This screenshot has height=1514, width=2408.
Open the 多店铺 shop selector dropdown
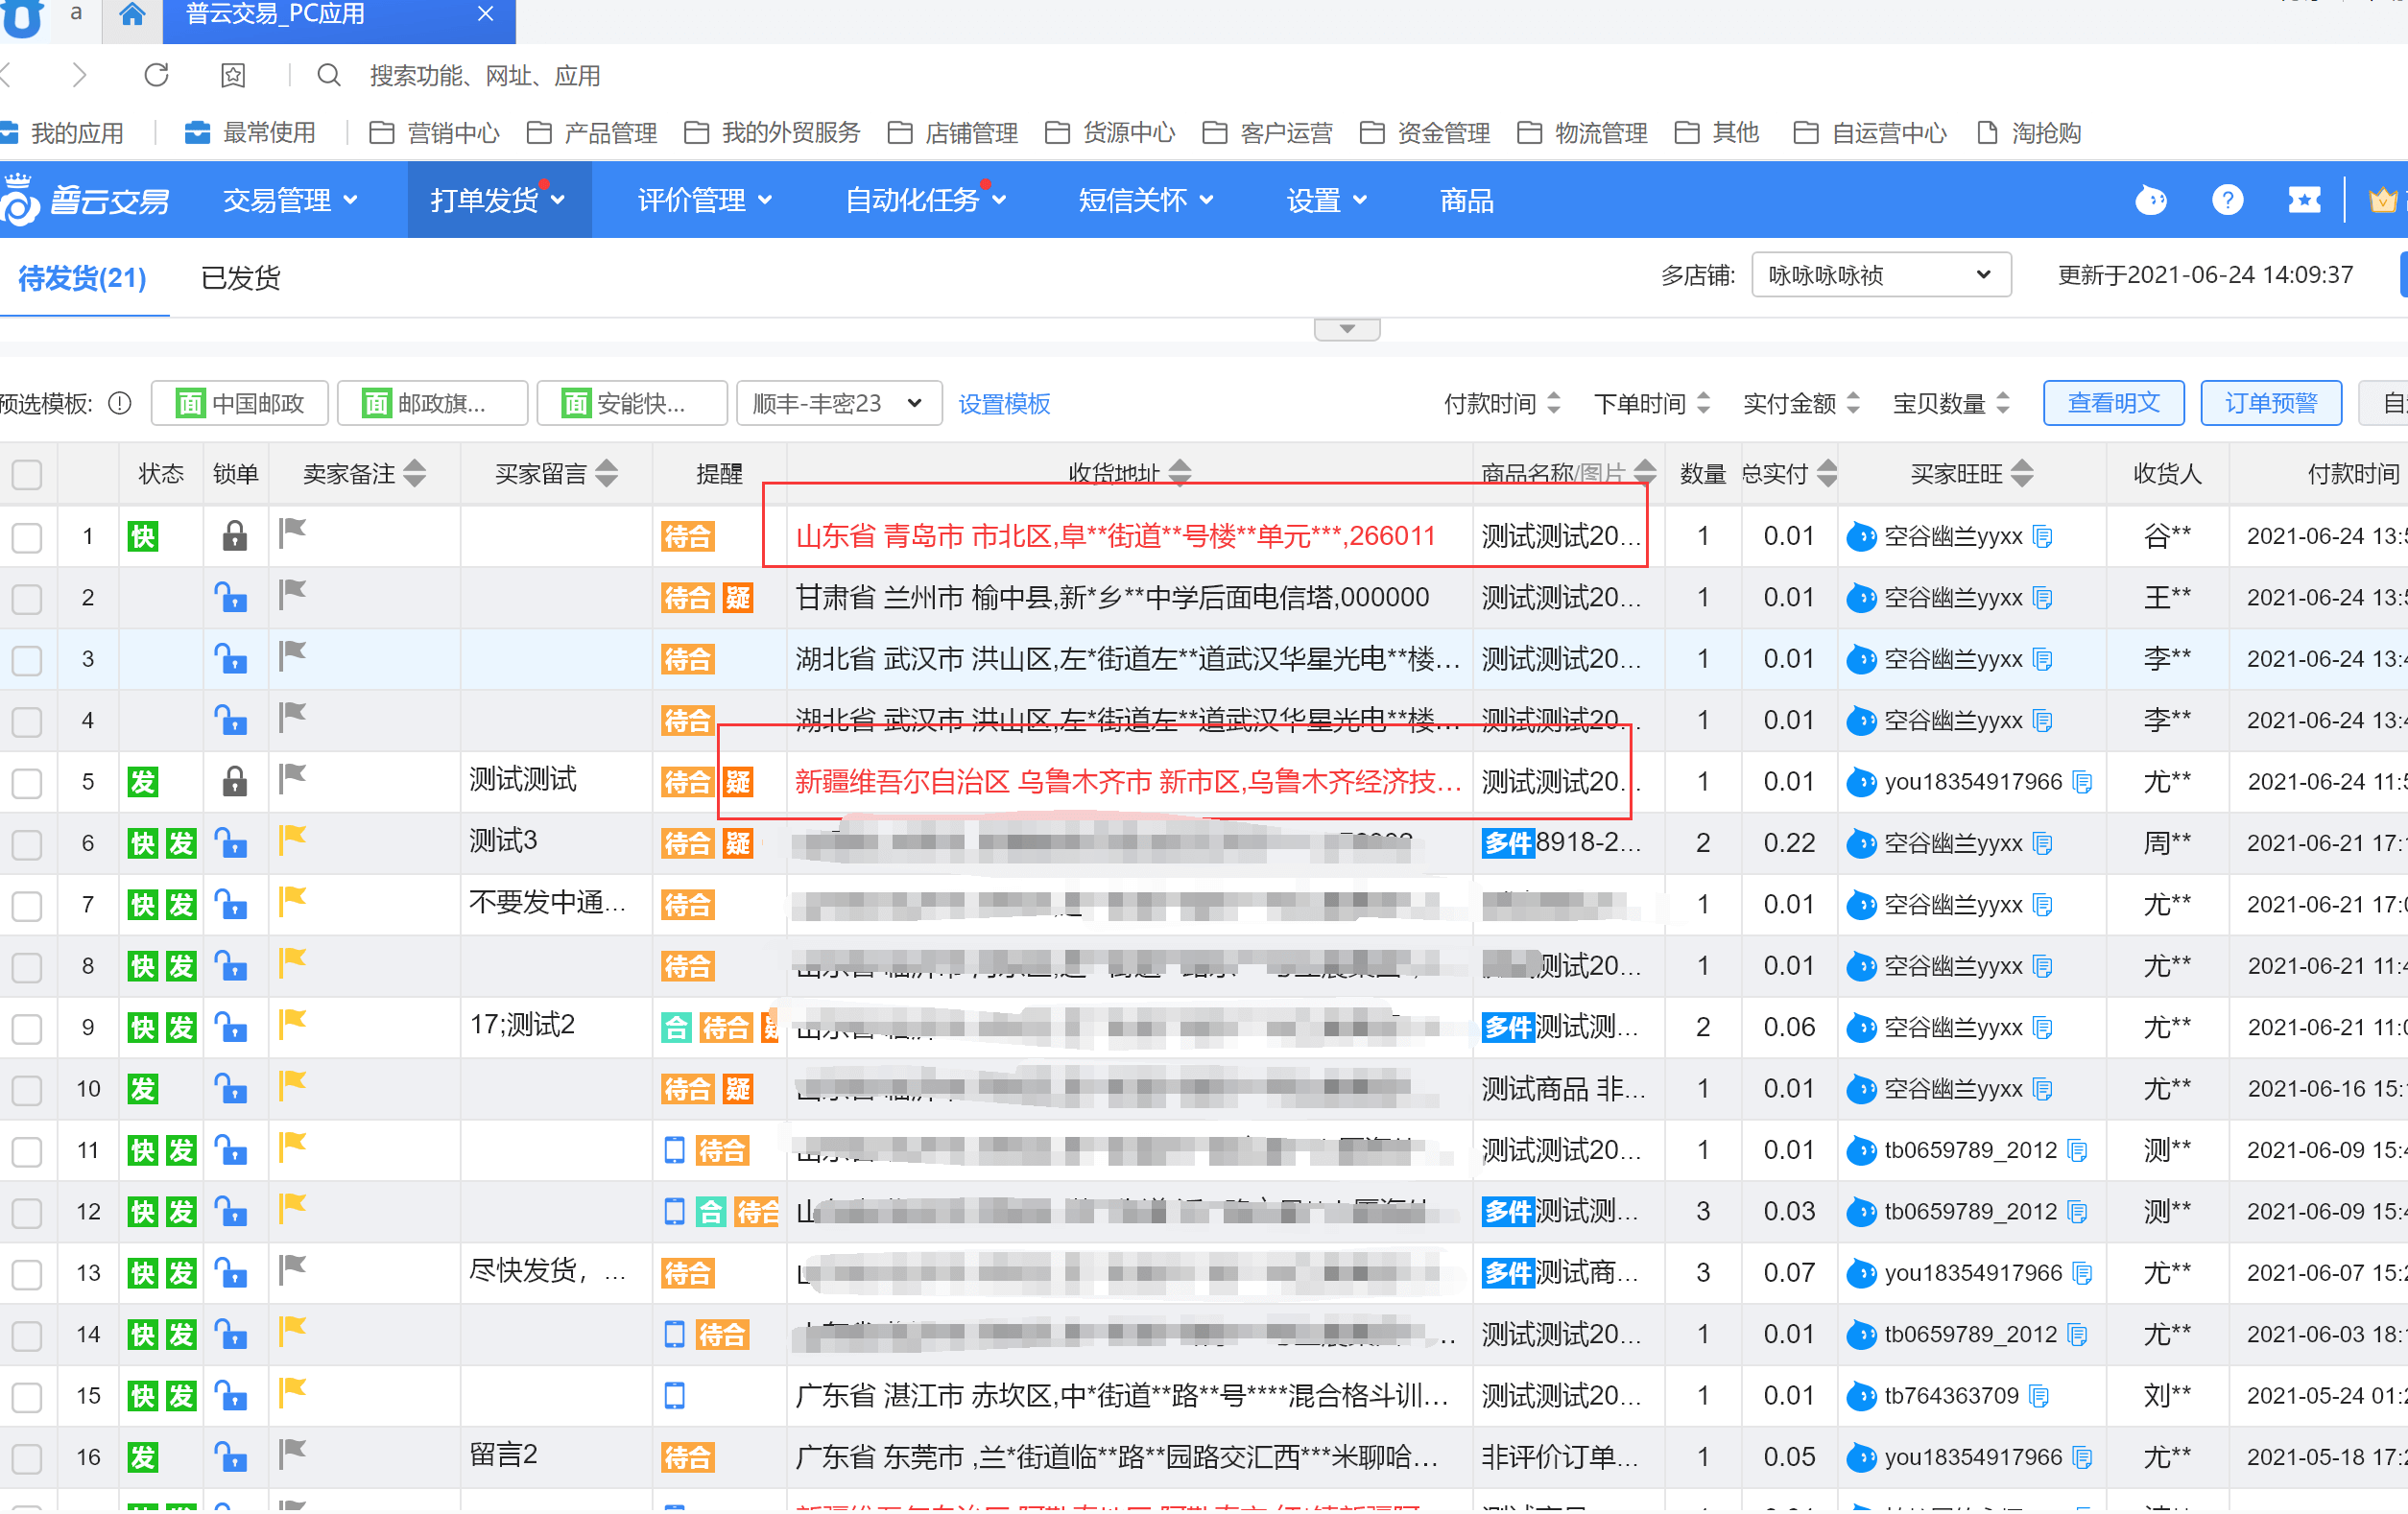tap(1880, 275)
